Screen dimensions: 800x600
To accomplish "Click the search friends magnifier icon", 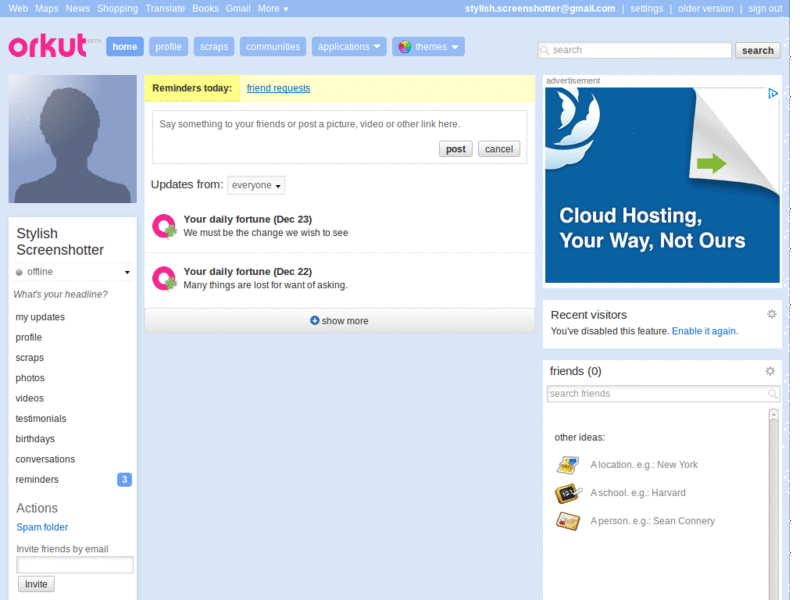I will click(x=772, y=393).
